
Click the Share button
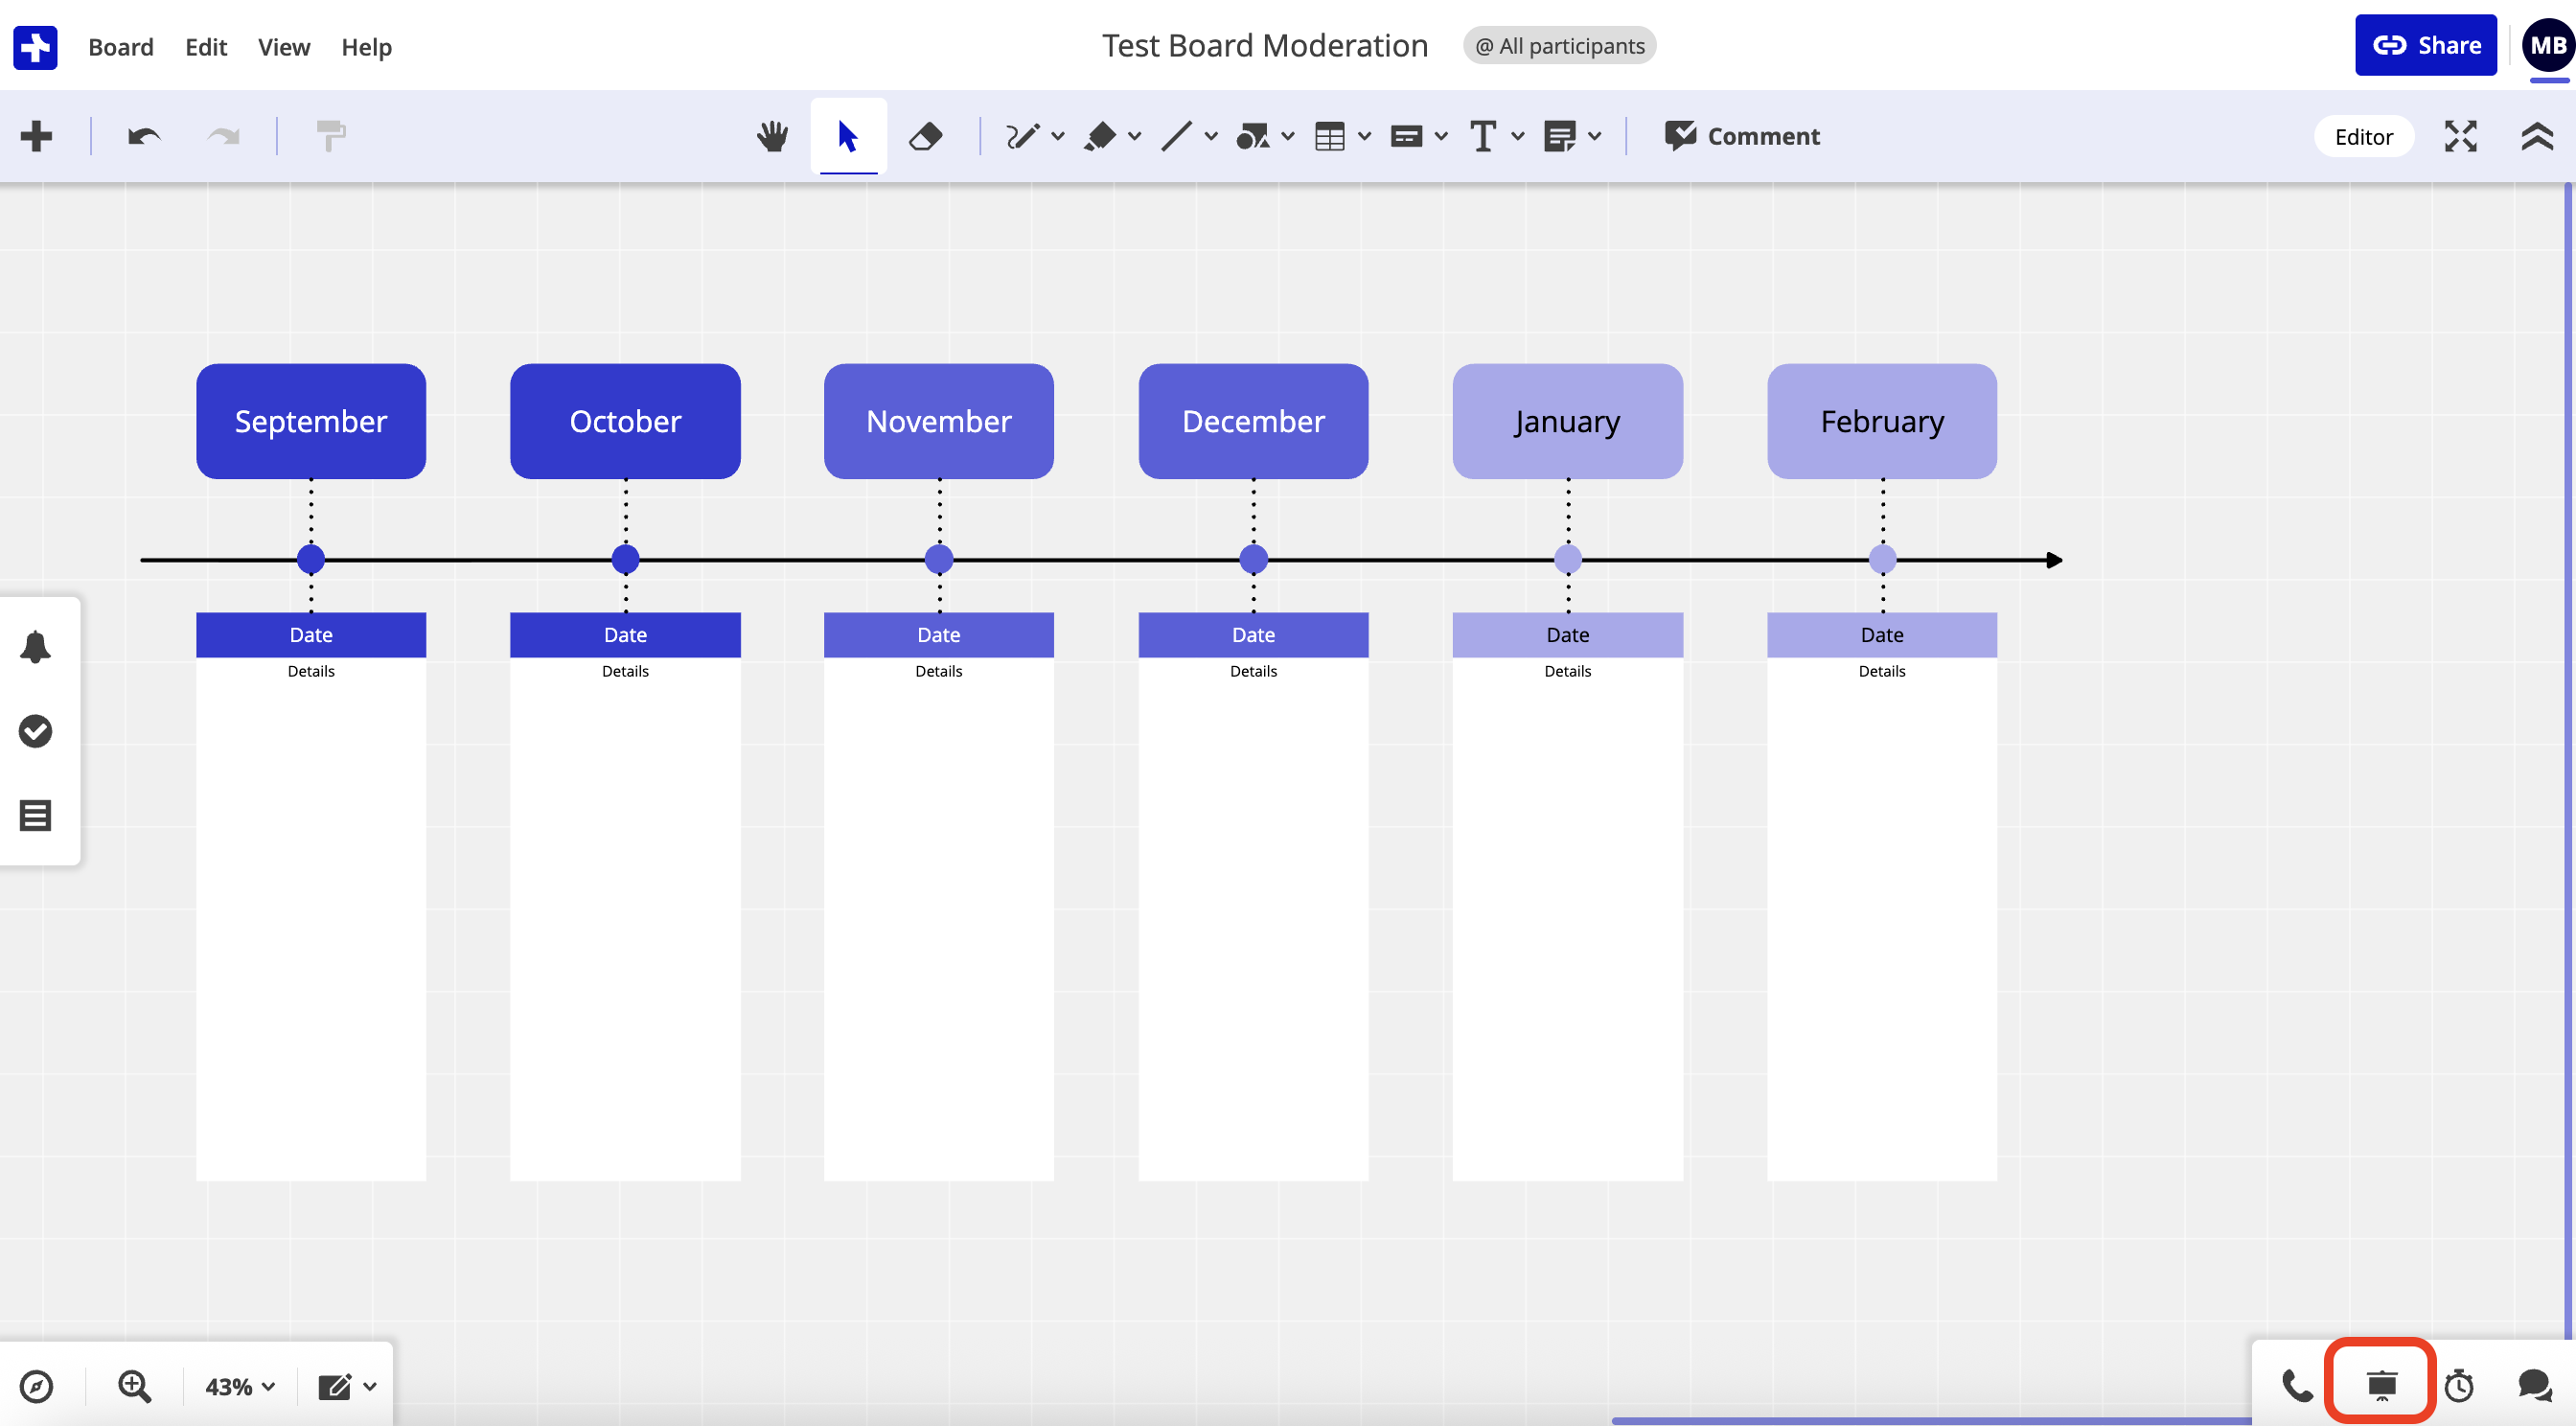click(2425, 46)
